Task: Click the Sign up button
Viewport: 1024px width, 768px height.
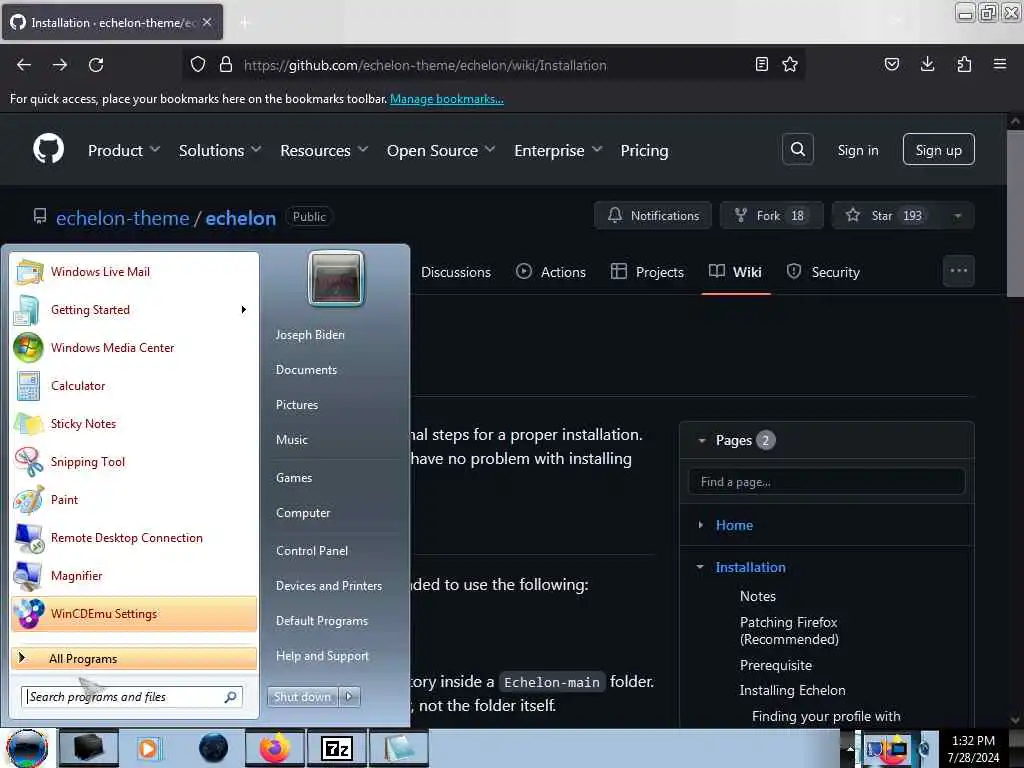Action: pos(938,150)
